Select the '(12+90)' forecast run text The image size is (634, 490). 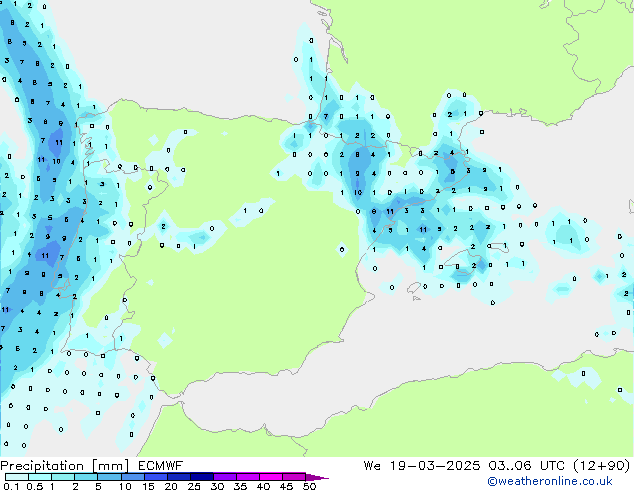[602, 466]
